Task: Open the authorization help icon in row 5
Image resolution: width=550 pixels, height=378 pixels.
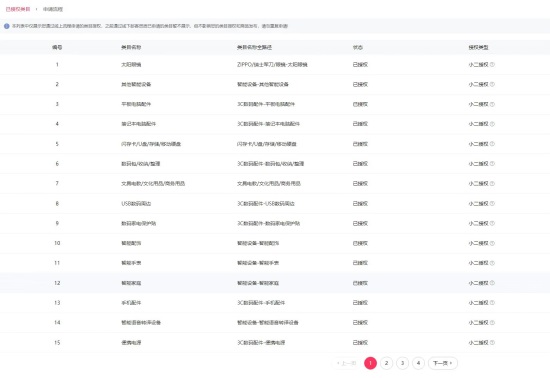Action: (492, 144)
